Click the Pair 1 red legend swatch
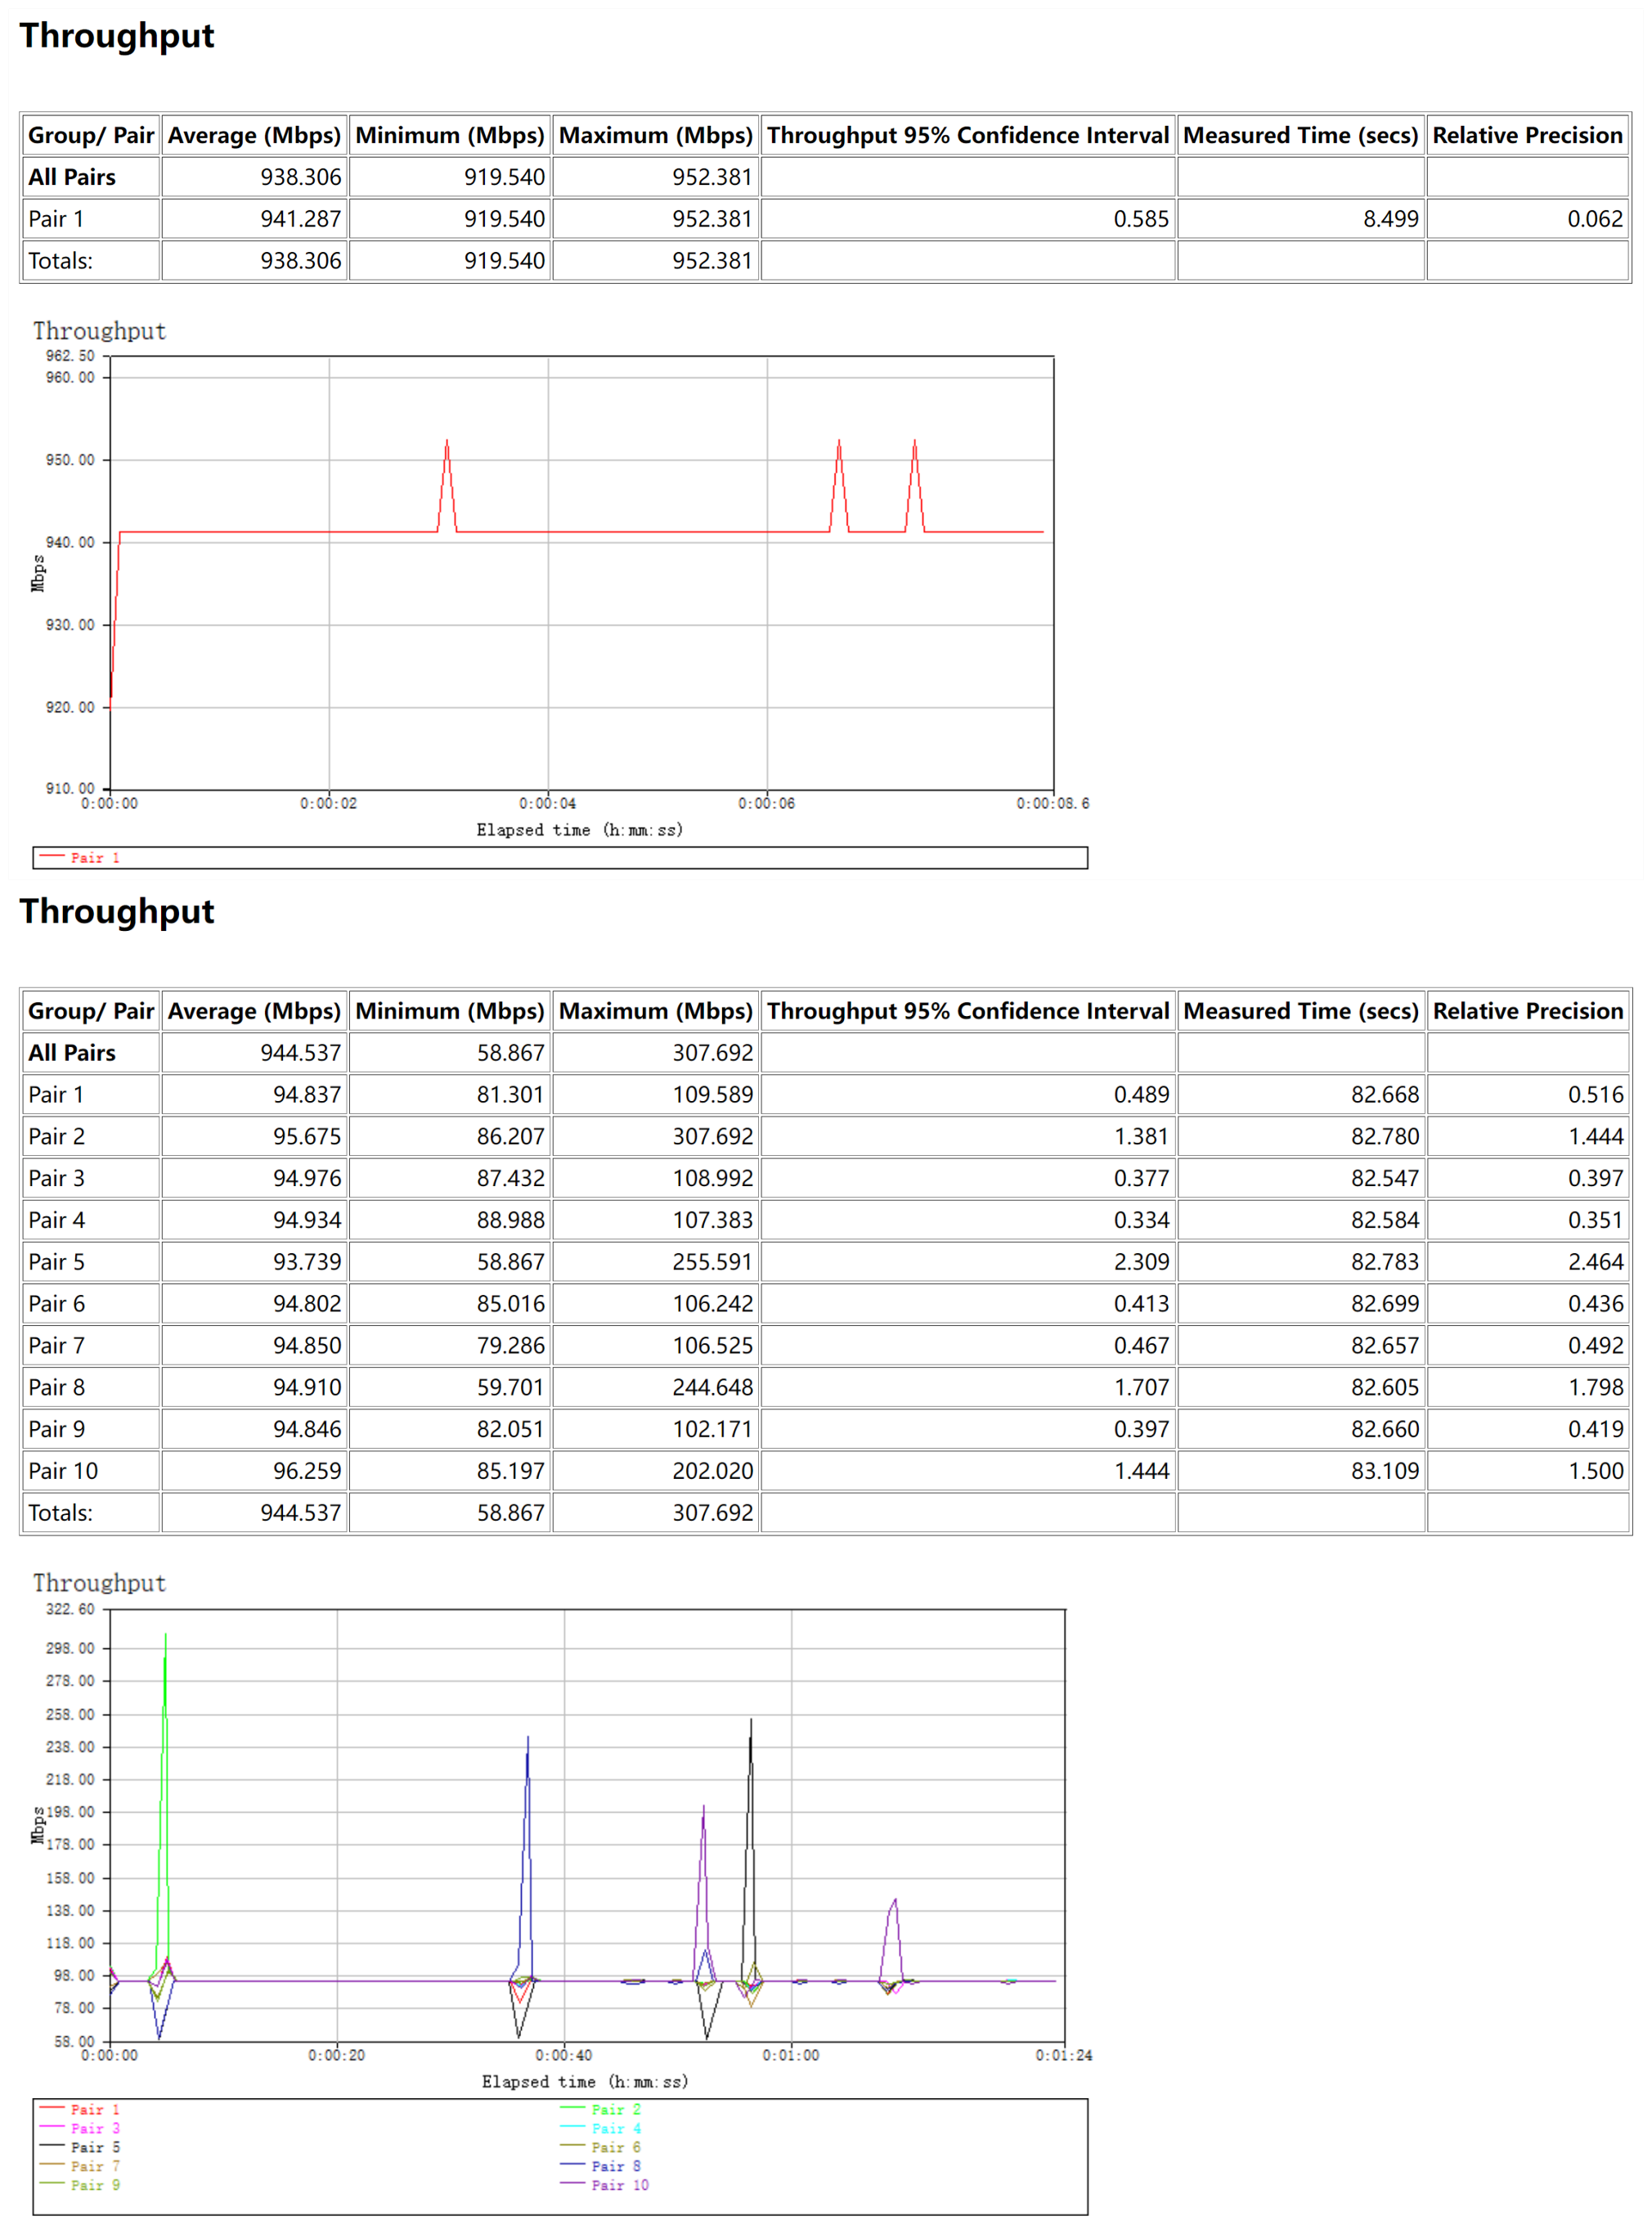 click(53, 857)
